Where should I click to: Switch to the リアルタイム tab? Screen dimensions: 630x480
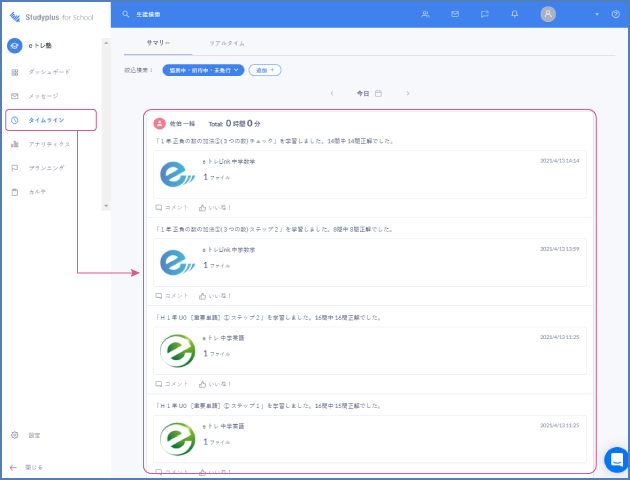227,43
